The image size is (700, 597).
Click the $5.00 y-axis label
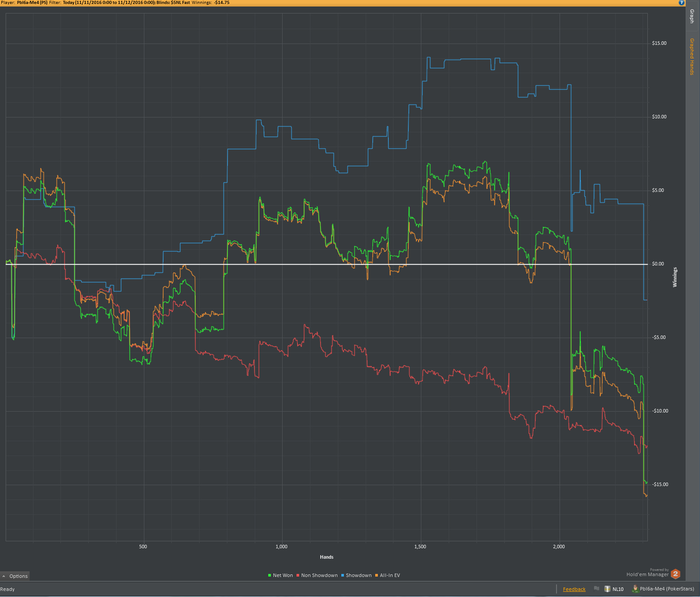point(658,191)
